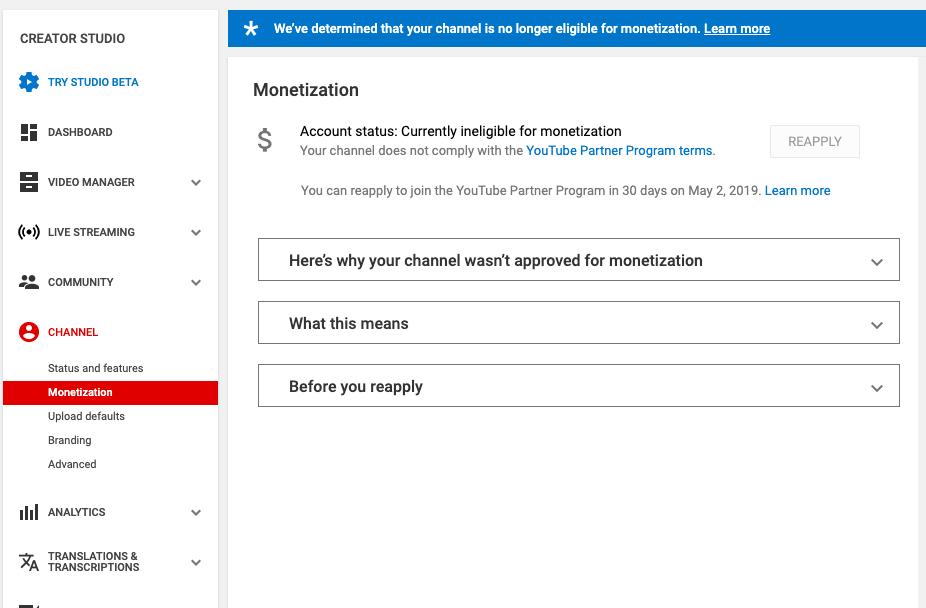Image resolution: width=926 pixels, height=608 pixels.
Task: Click the Dashboard grid icon
Action: click(x=28, y=132)
